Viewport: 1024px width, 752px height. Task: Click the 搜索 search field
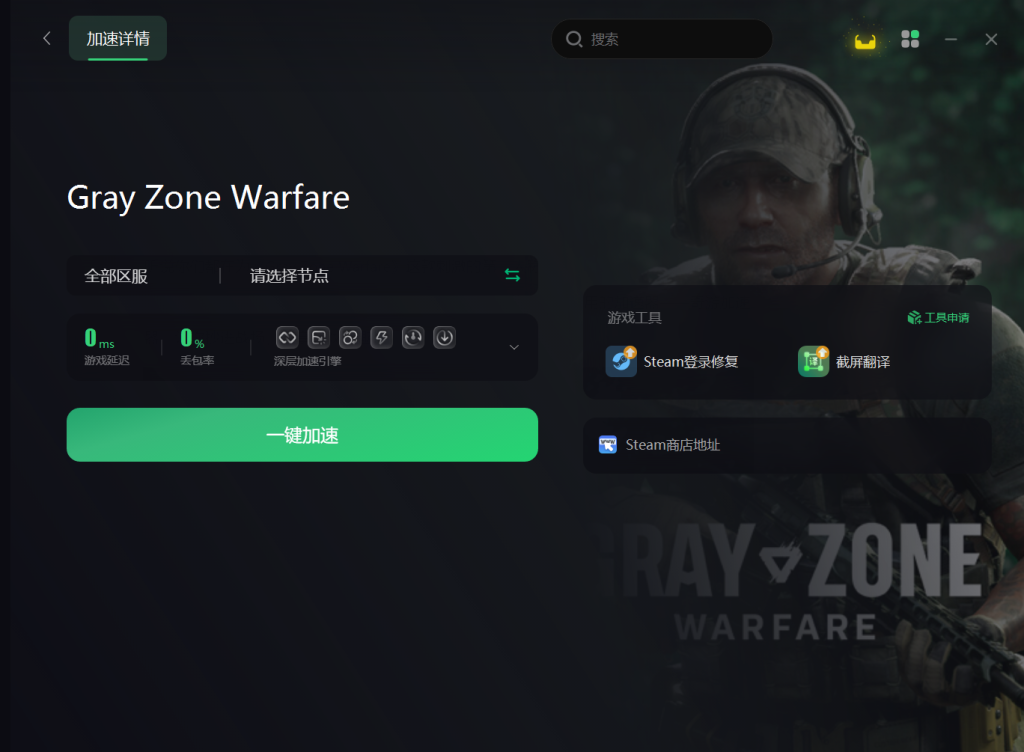click(x=662, y=39)
